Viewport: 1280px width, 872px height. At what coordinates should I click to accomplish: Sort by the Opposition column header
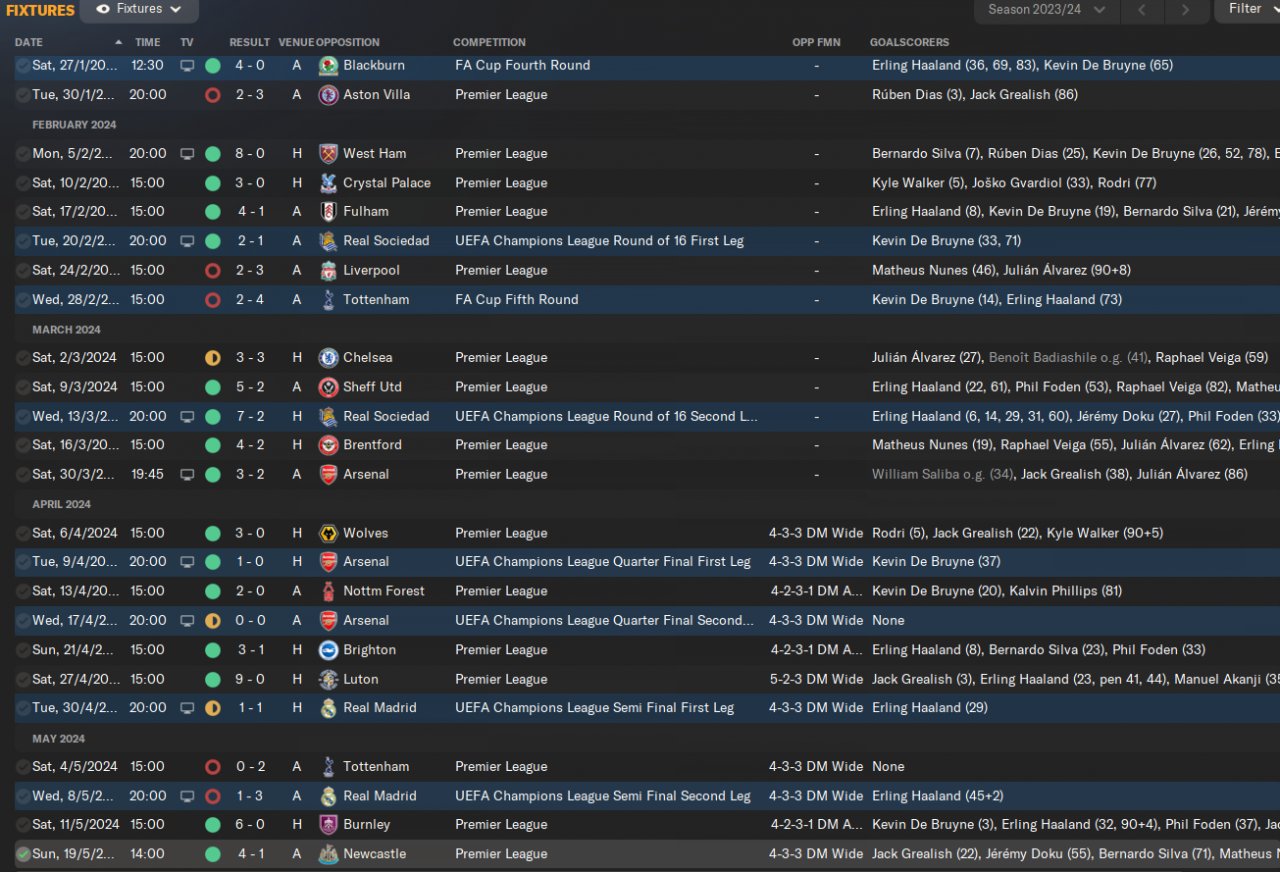(x=348, y=43)
